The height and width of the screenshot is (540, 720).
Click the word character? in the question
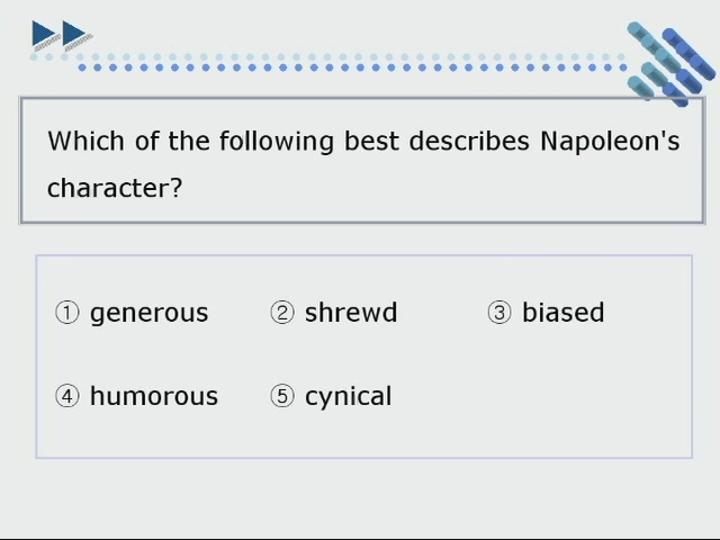coord(115,188)
